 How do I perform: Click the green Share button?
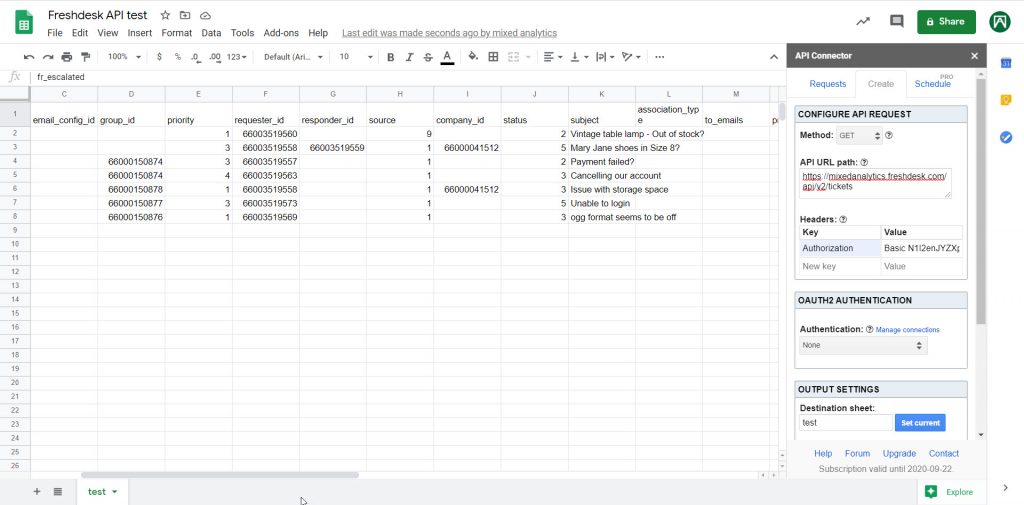(946, 22)
